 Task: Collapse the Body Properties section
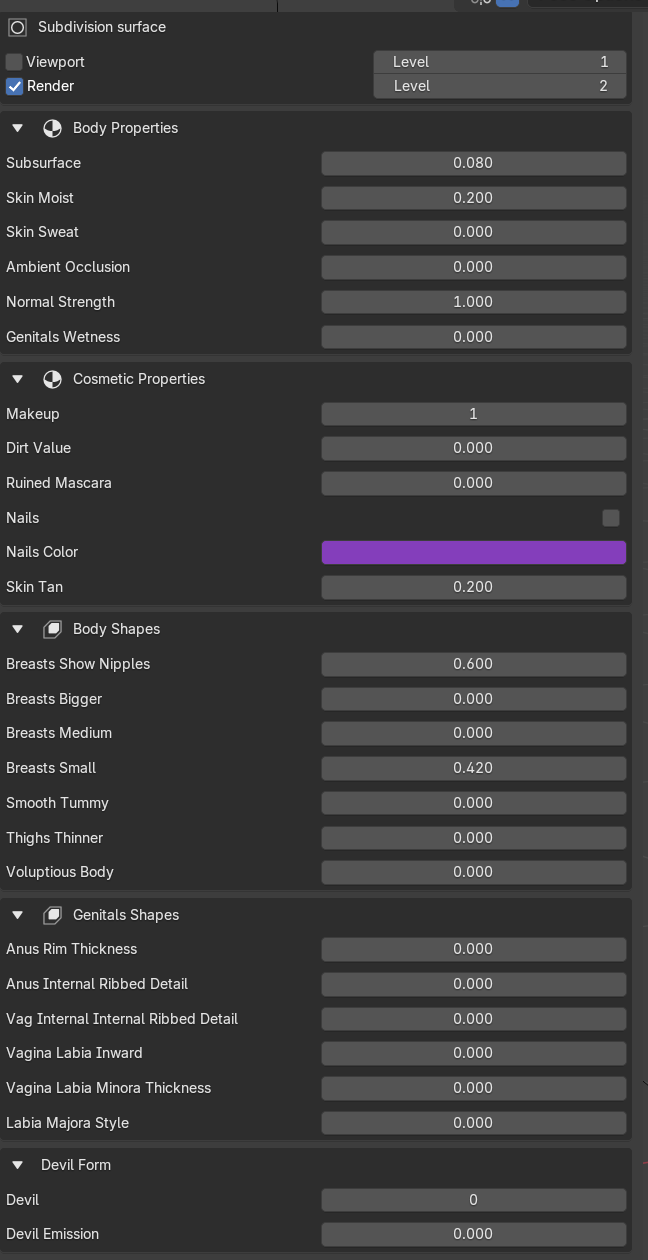[17, 128]
